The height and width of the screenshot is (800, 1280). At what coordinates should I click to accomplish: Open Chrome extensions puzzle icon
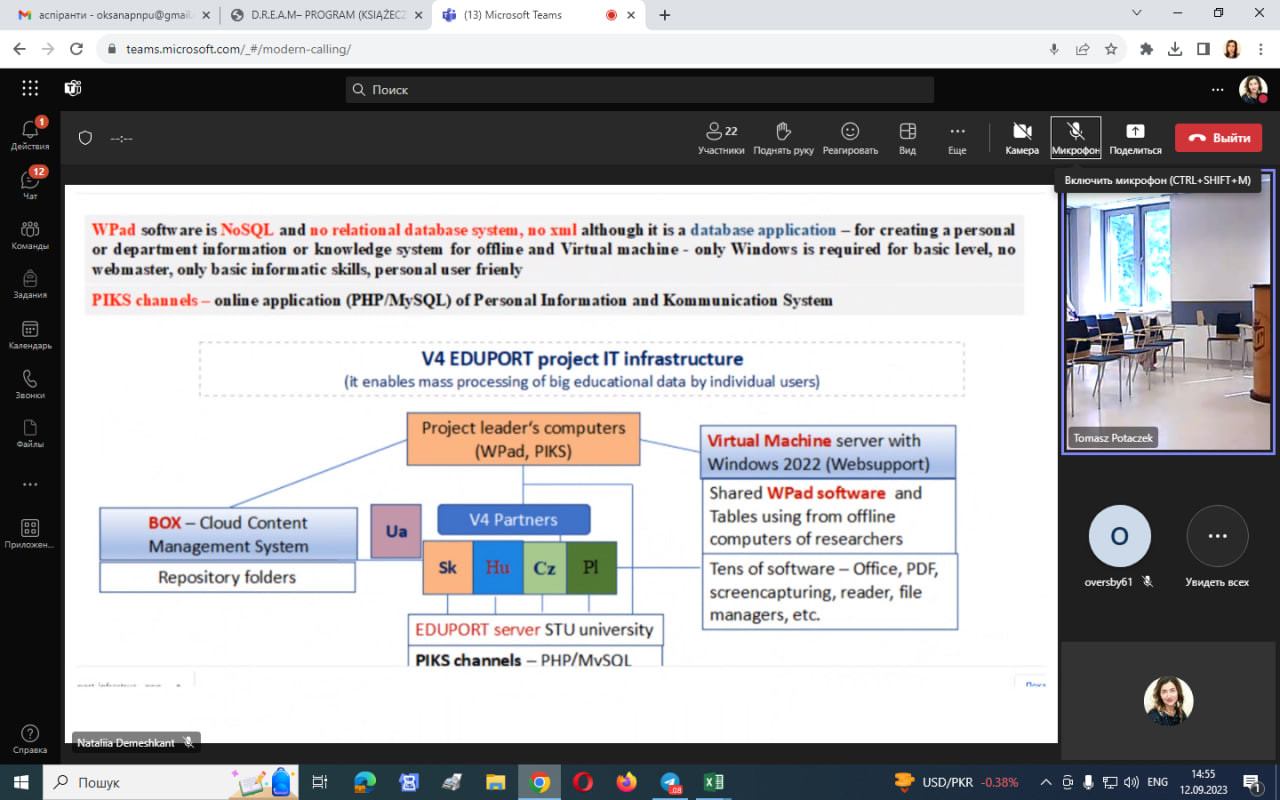(x=1147, y=49)
